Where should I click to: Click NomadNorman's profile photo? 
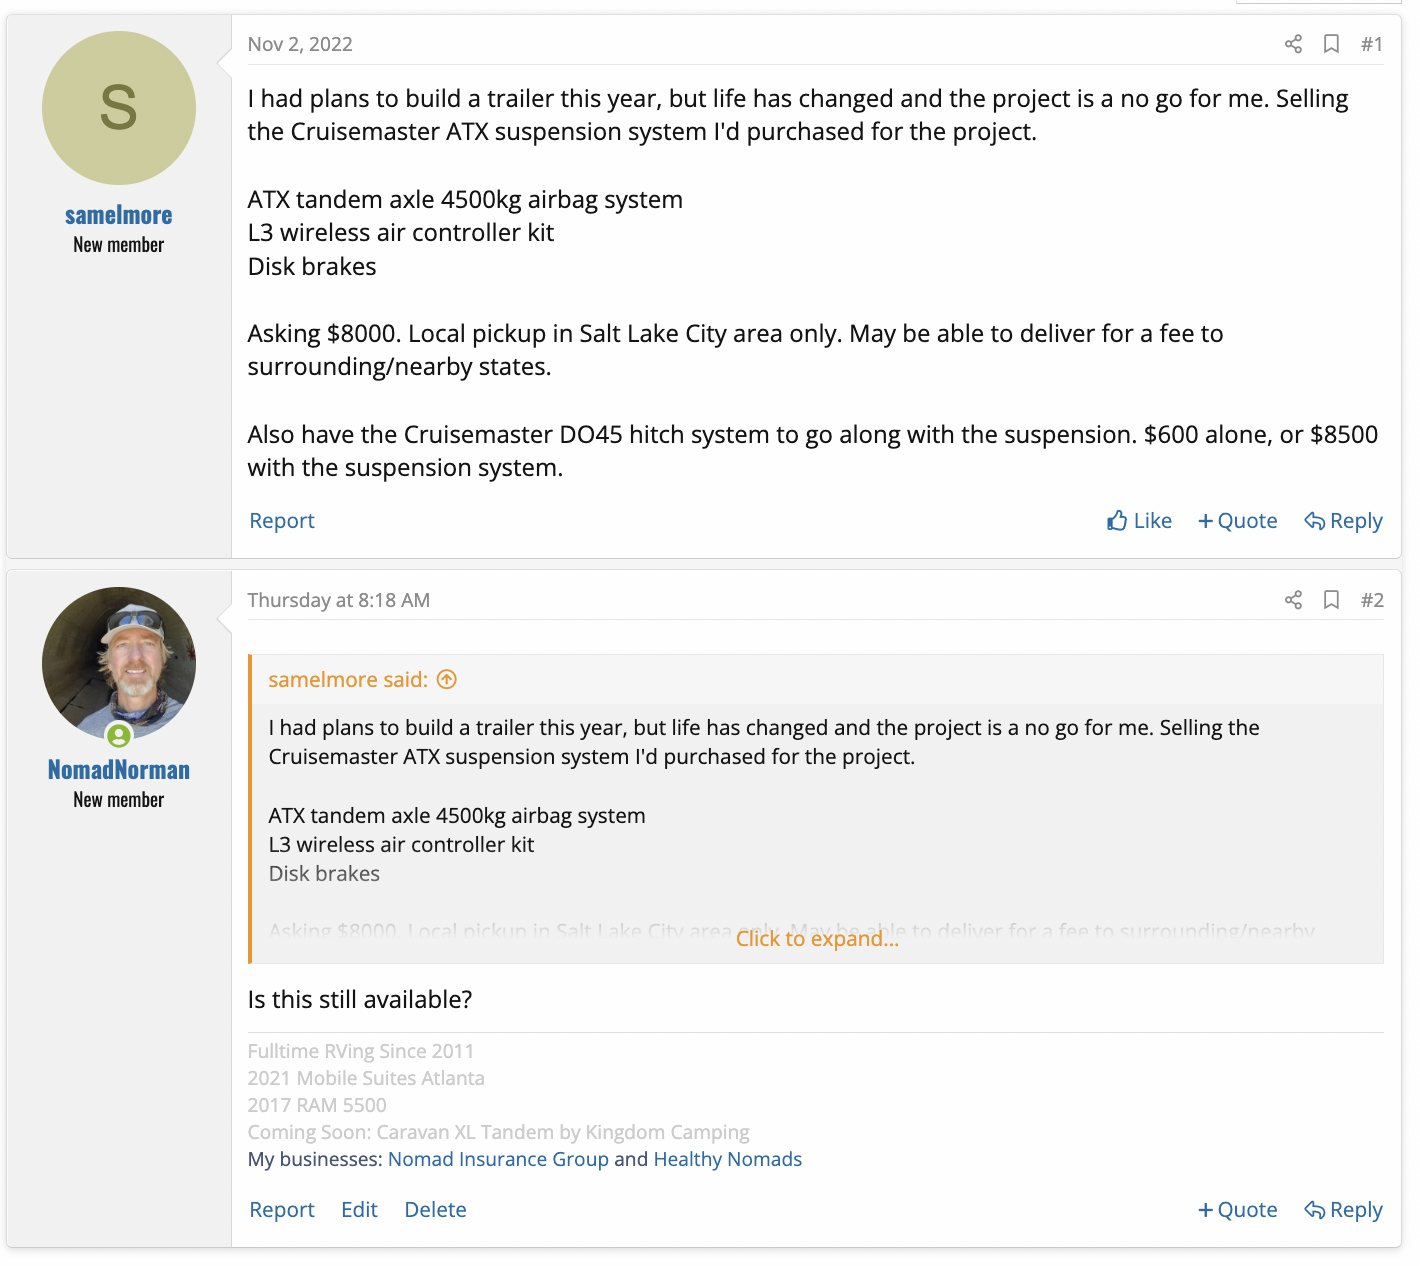point(119,664)
